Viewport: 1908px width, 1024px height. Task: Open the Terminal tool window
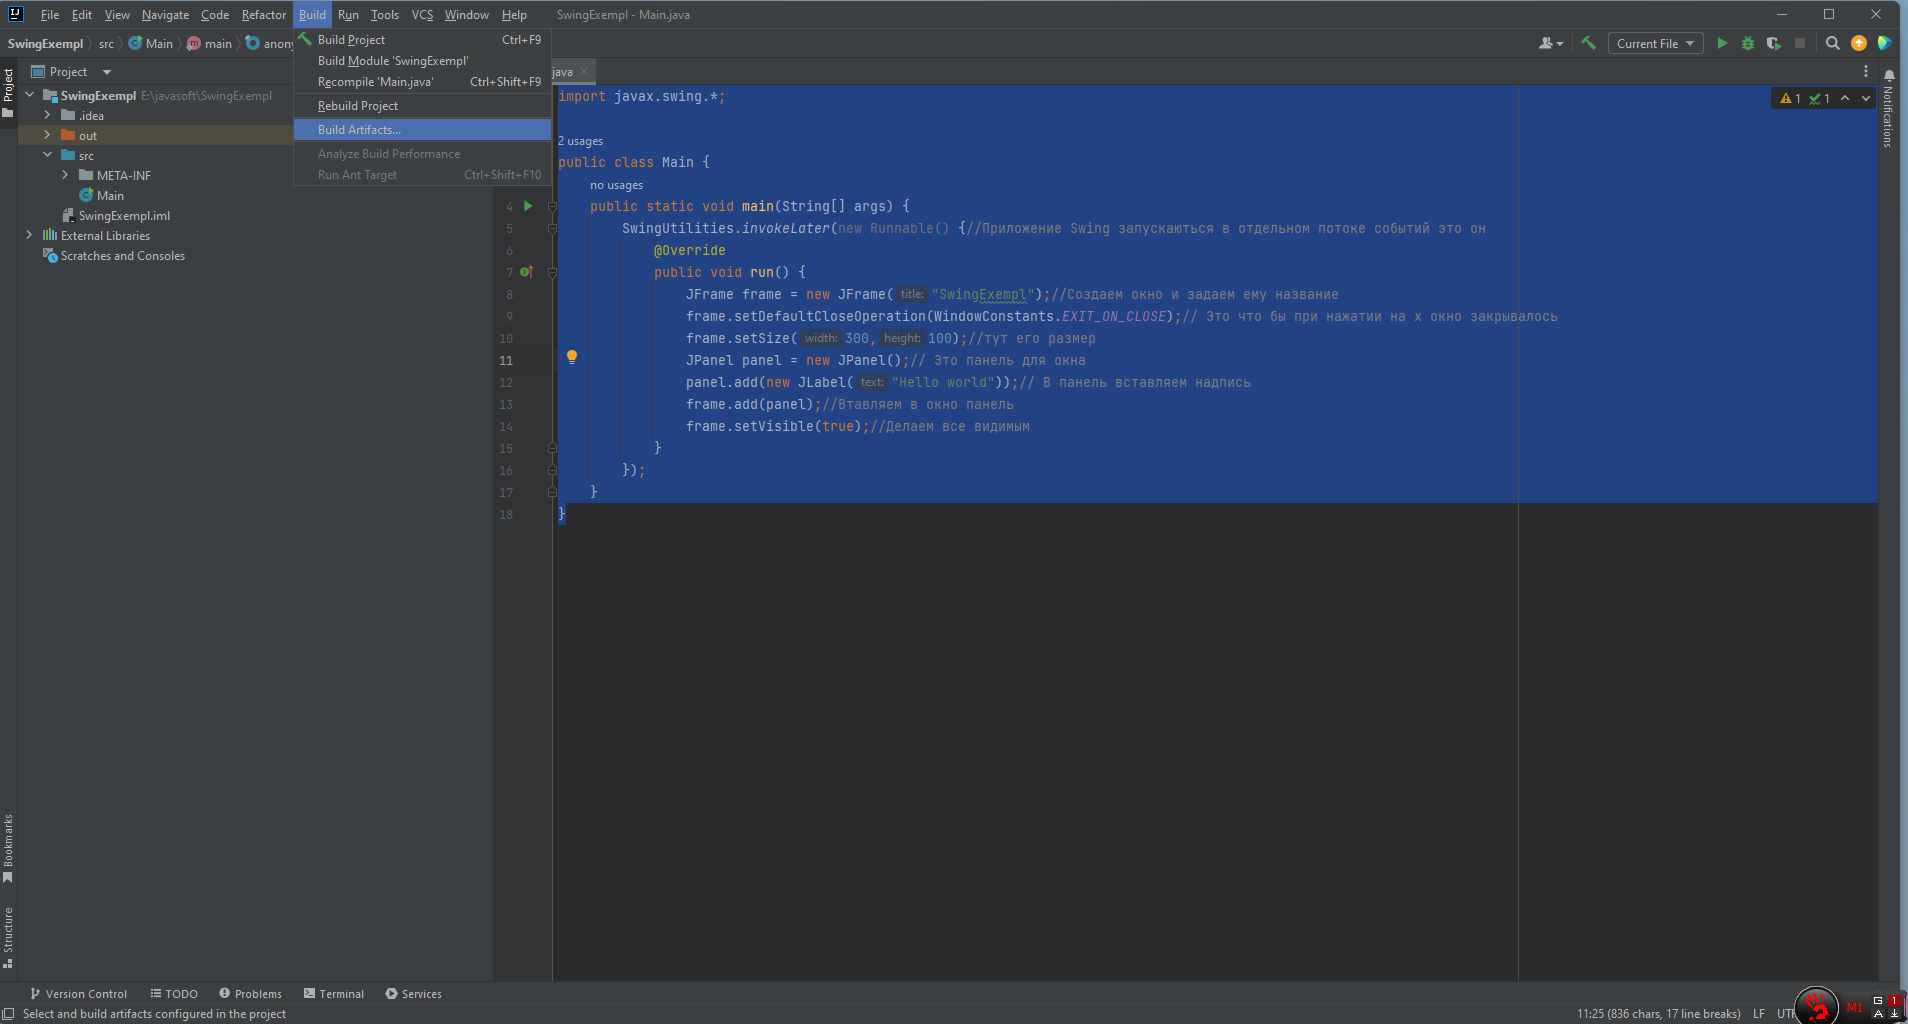(x=334, y=994)
